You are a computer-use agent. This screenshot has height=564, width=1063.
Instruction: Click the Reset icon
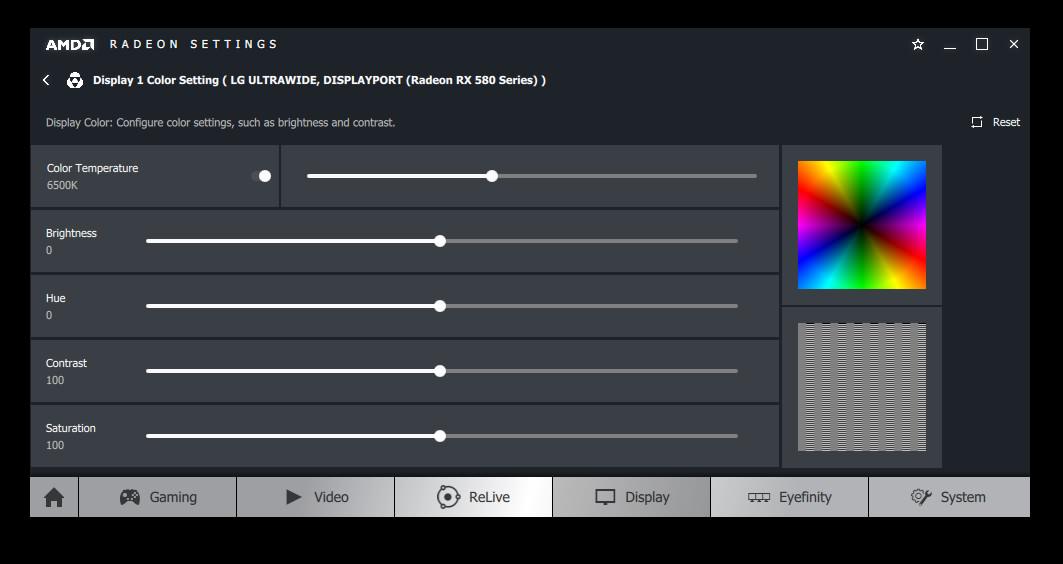point(976,122)
